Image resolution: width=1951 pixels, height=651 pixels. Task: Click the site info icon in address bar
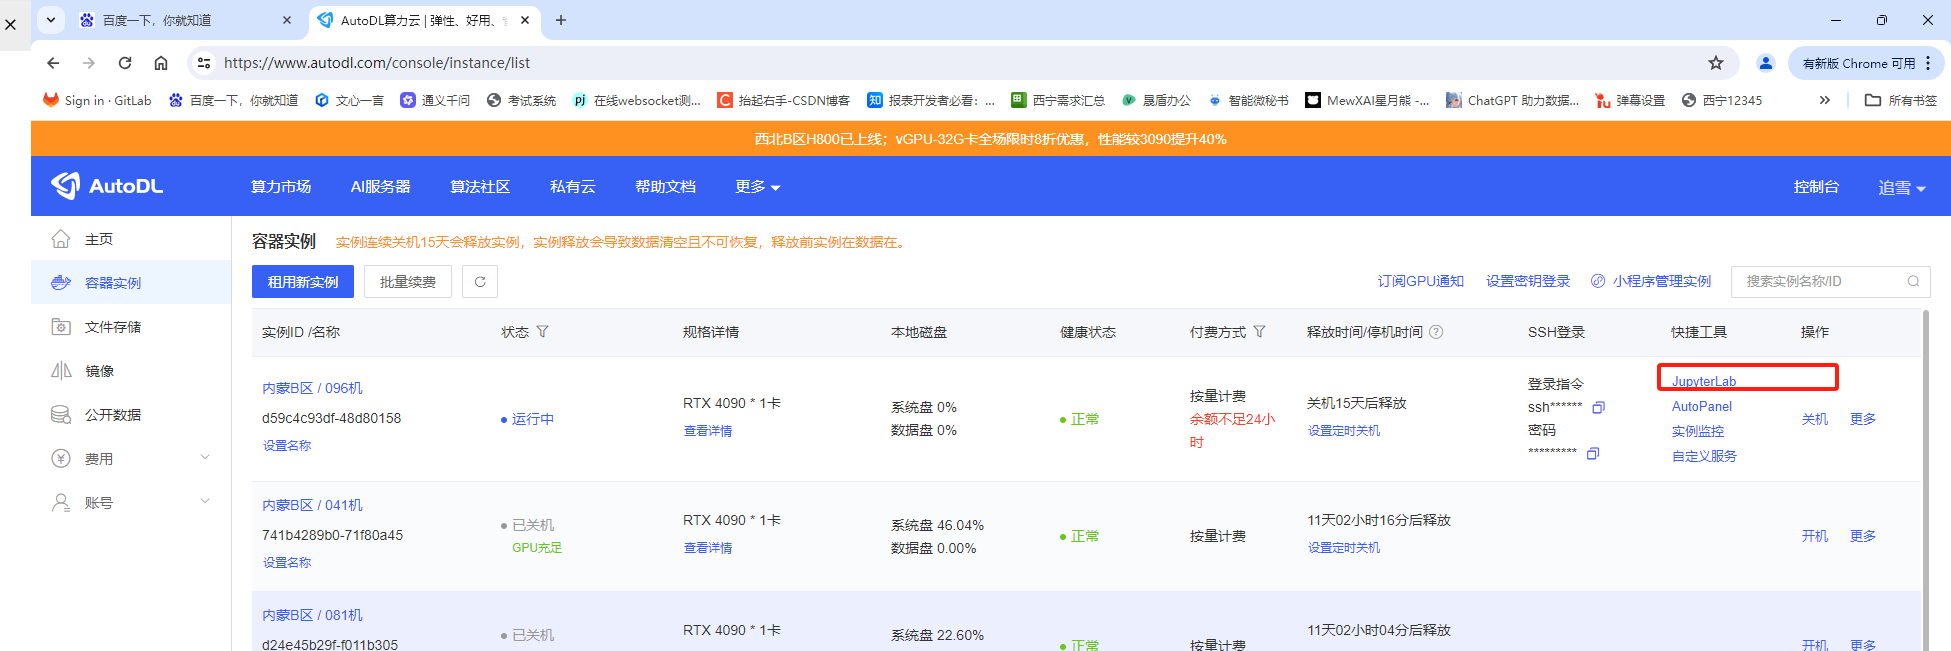pos(204,63)
